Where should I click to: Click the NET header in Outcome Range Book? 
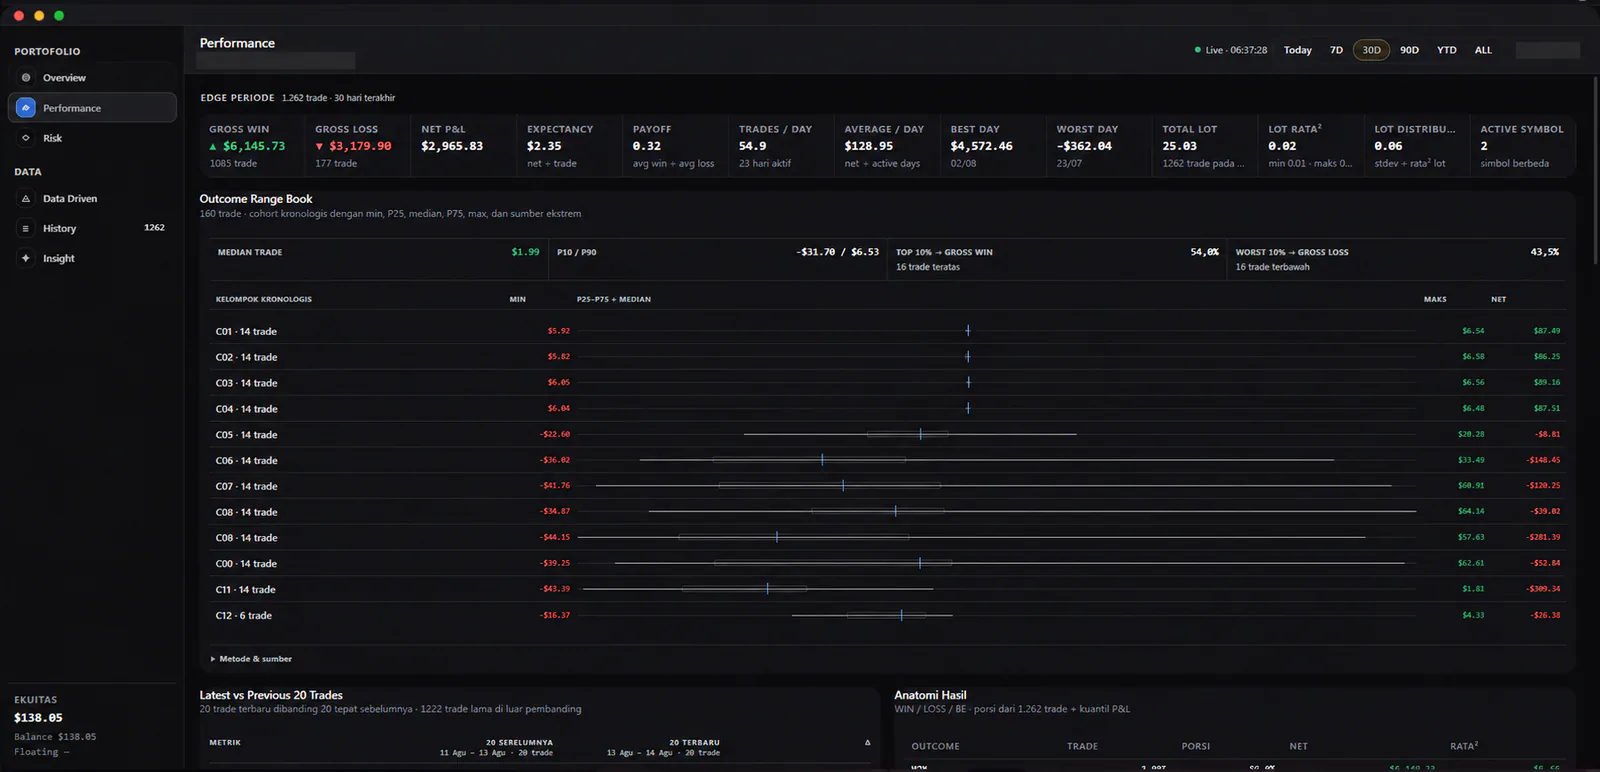(1498, 299)
